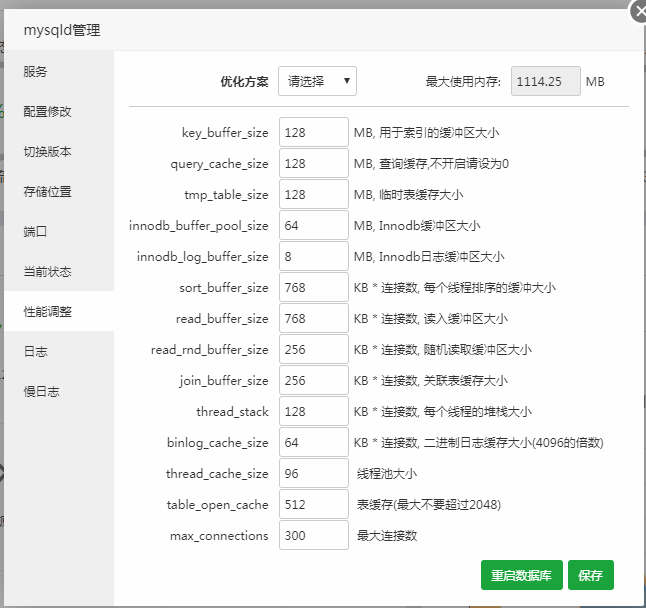646x608 pixels.
Task: Edit innodb_log_buffer_size input field
Action: click(x=314, y=256)
